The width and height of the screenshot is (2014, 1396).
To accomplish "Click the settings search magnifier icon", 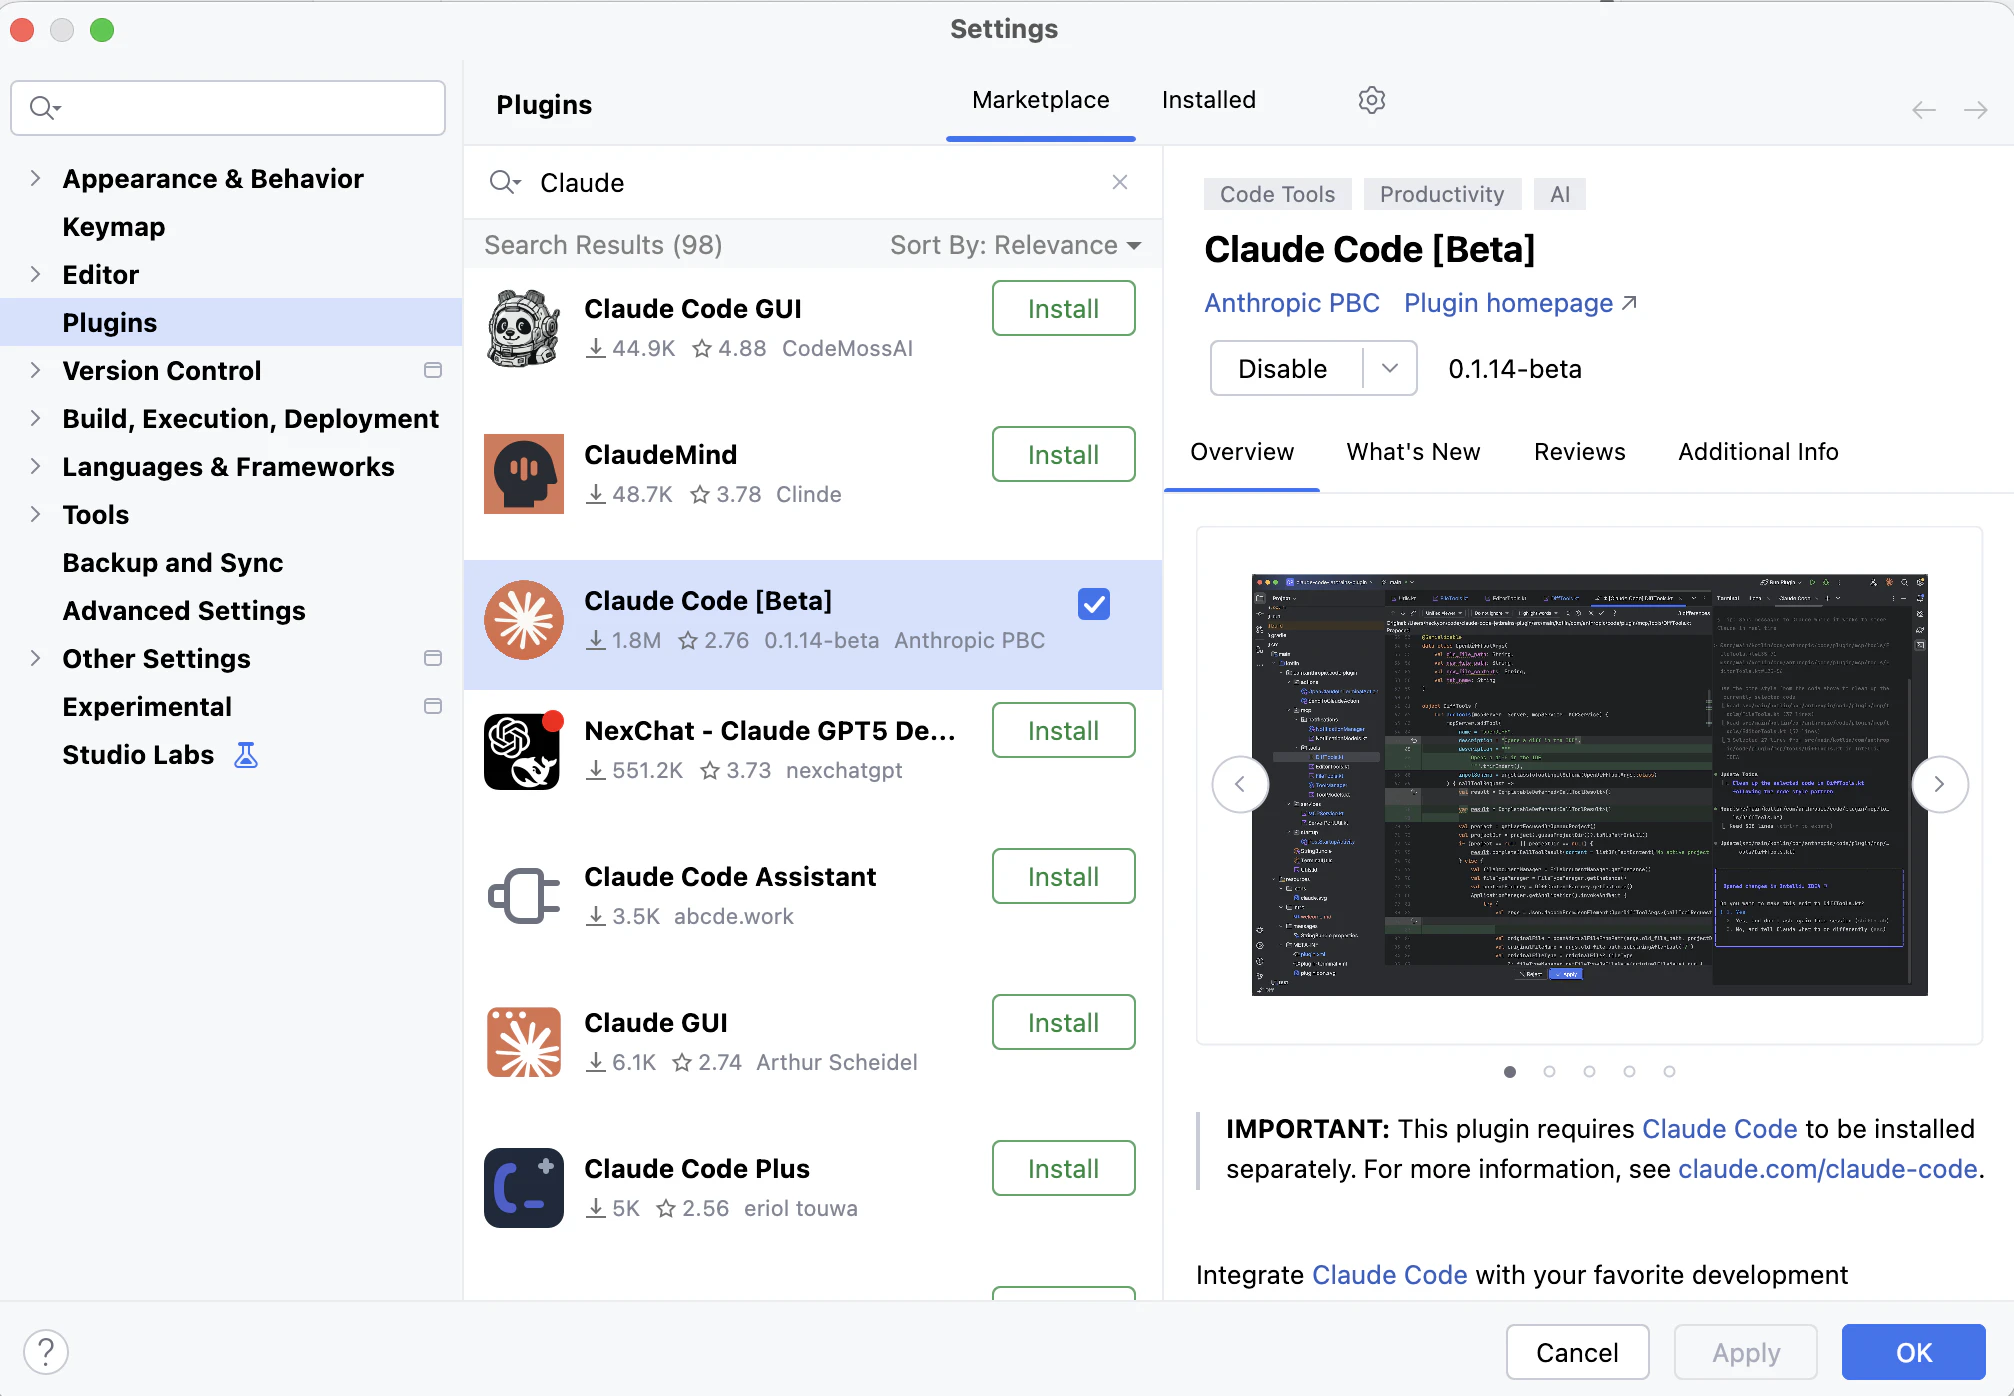I will pos(45,107).
